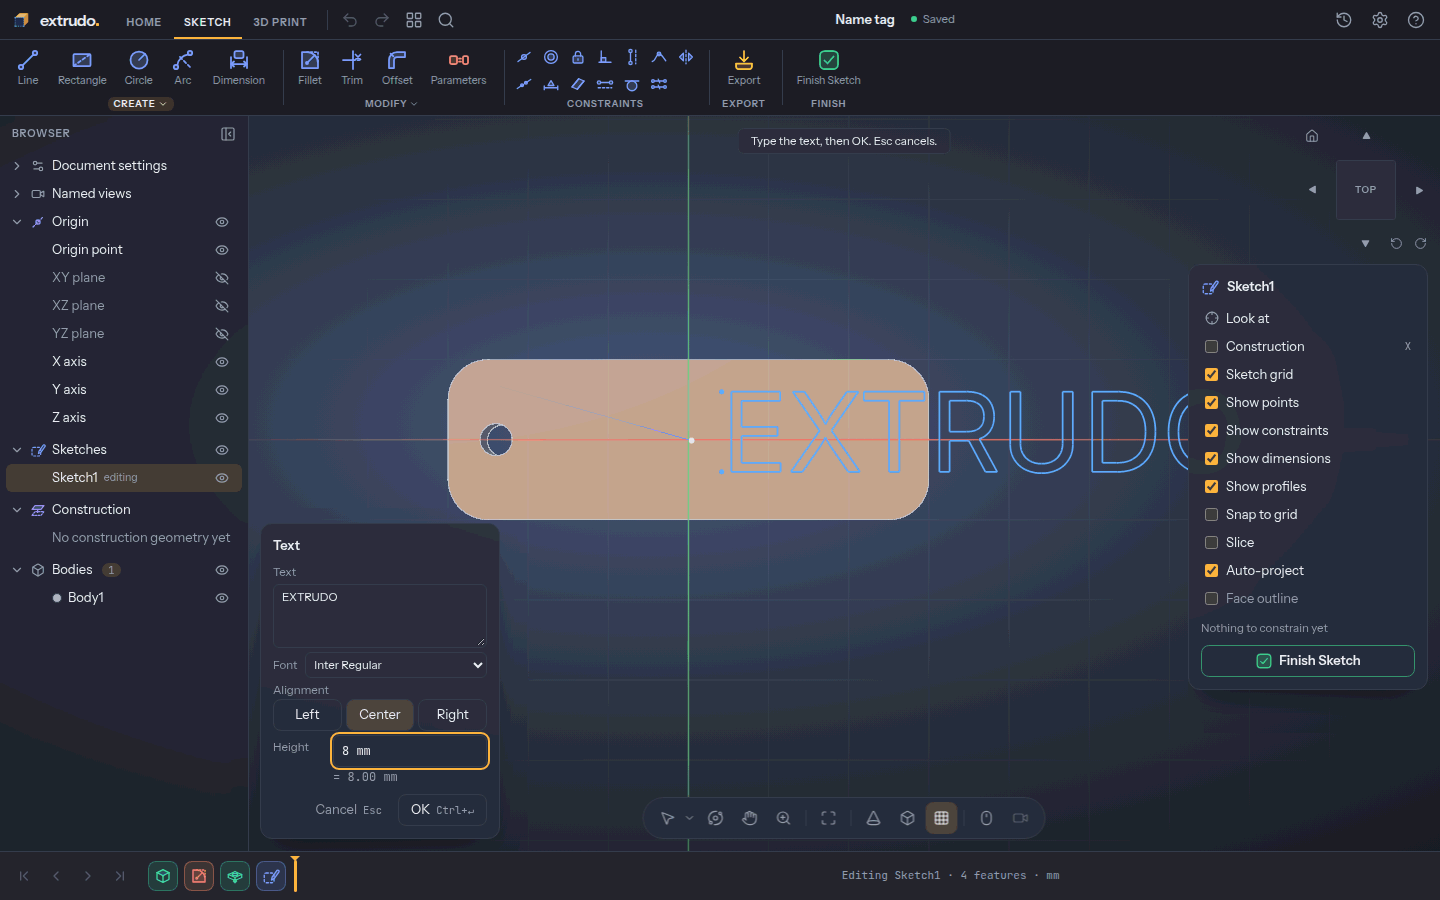Turn off Show constraints checkbox
The width and height of the screenshot is (1440, 900).
click(x=1211, y=431)
